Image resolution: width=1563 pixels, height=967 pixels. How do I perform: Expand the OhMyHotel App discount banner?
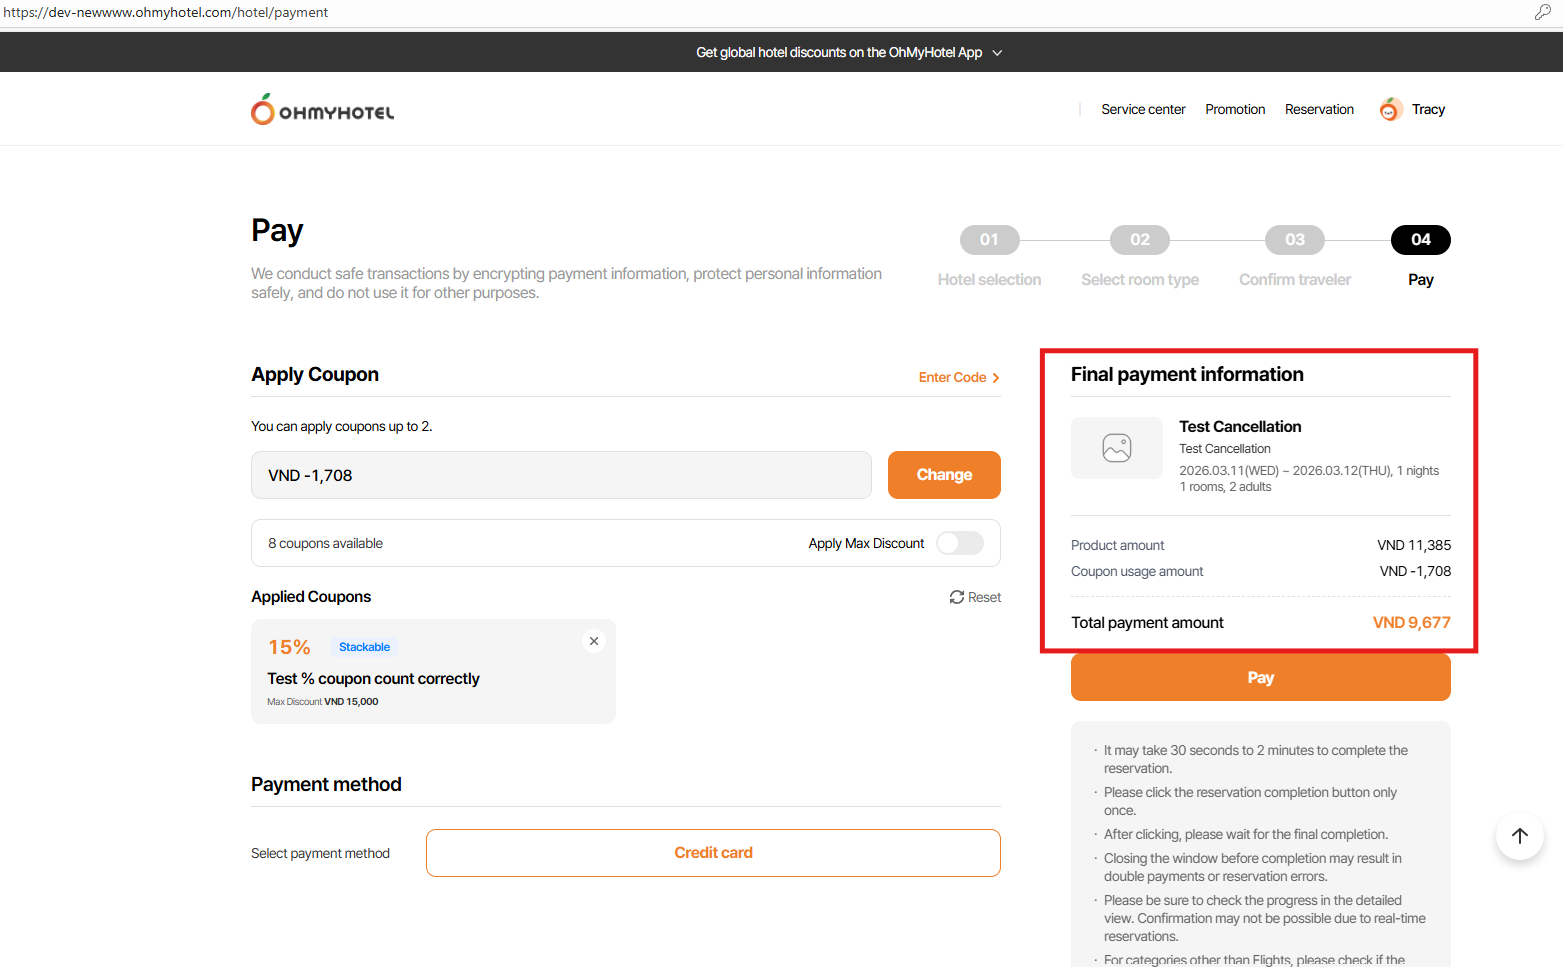997,53
